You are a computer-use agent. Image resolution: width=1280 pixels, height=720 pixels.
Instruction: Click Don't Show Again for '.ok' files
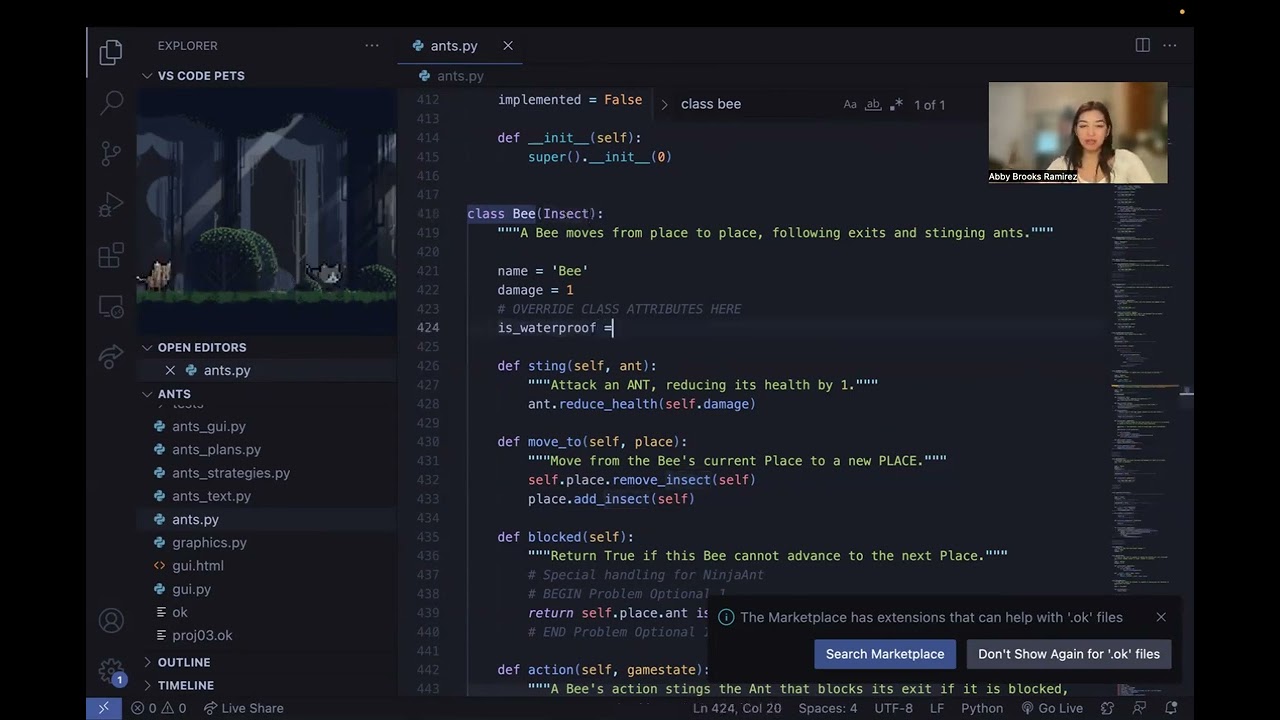(x=1069, y=654)
